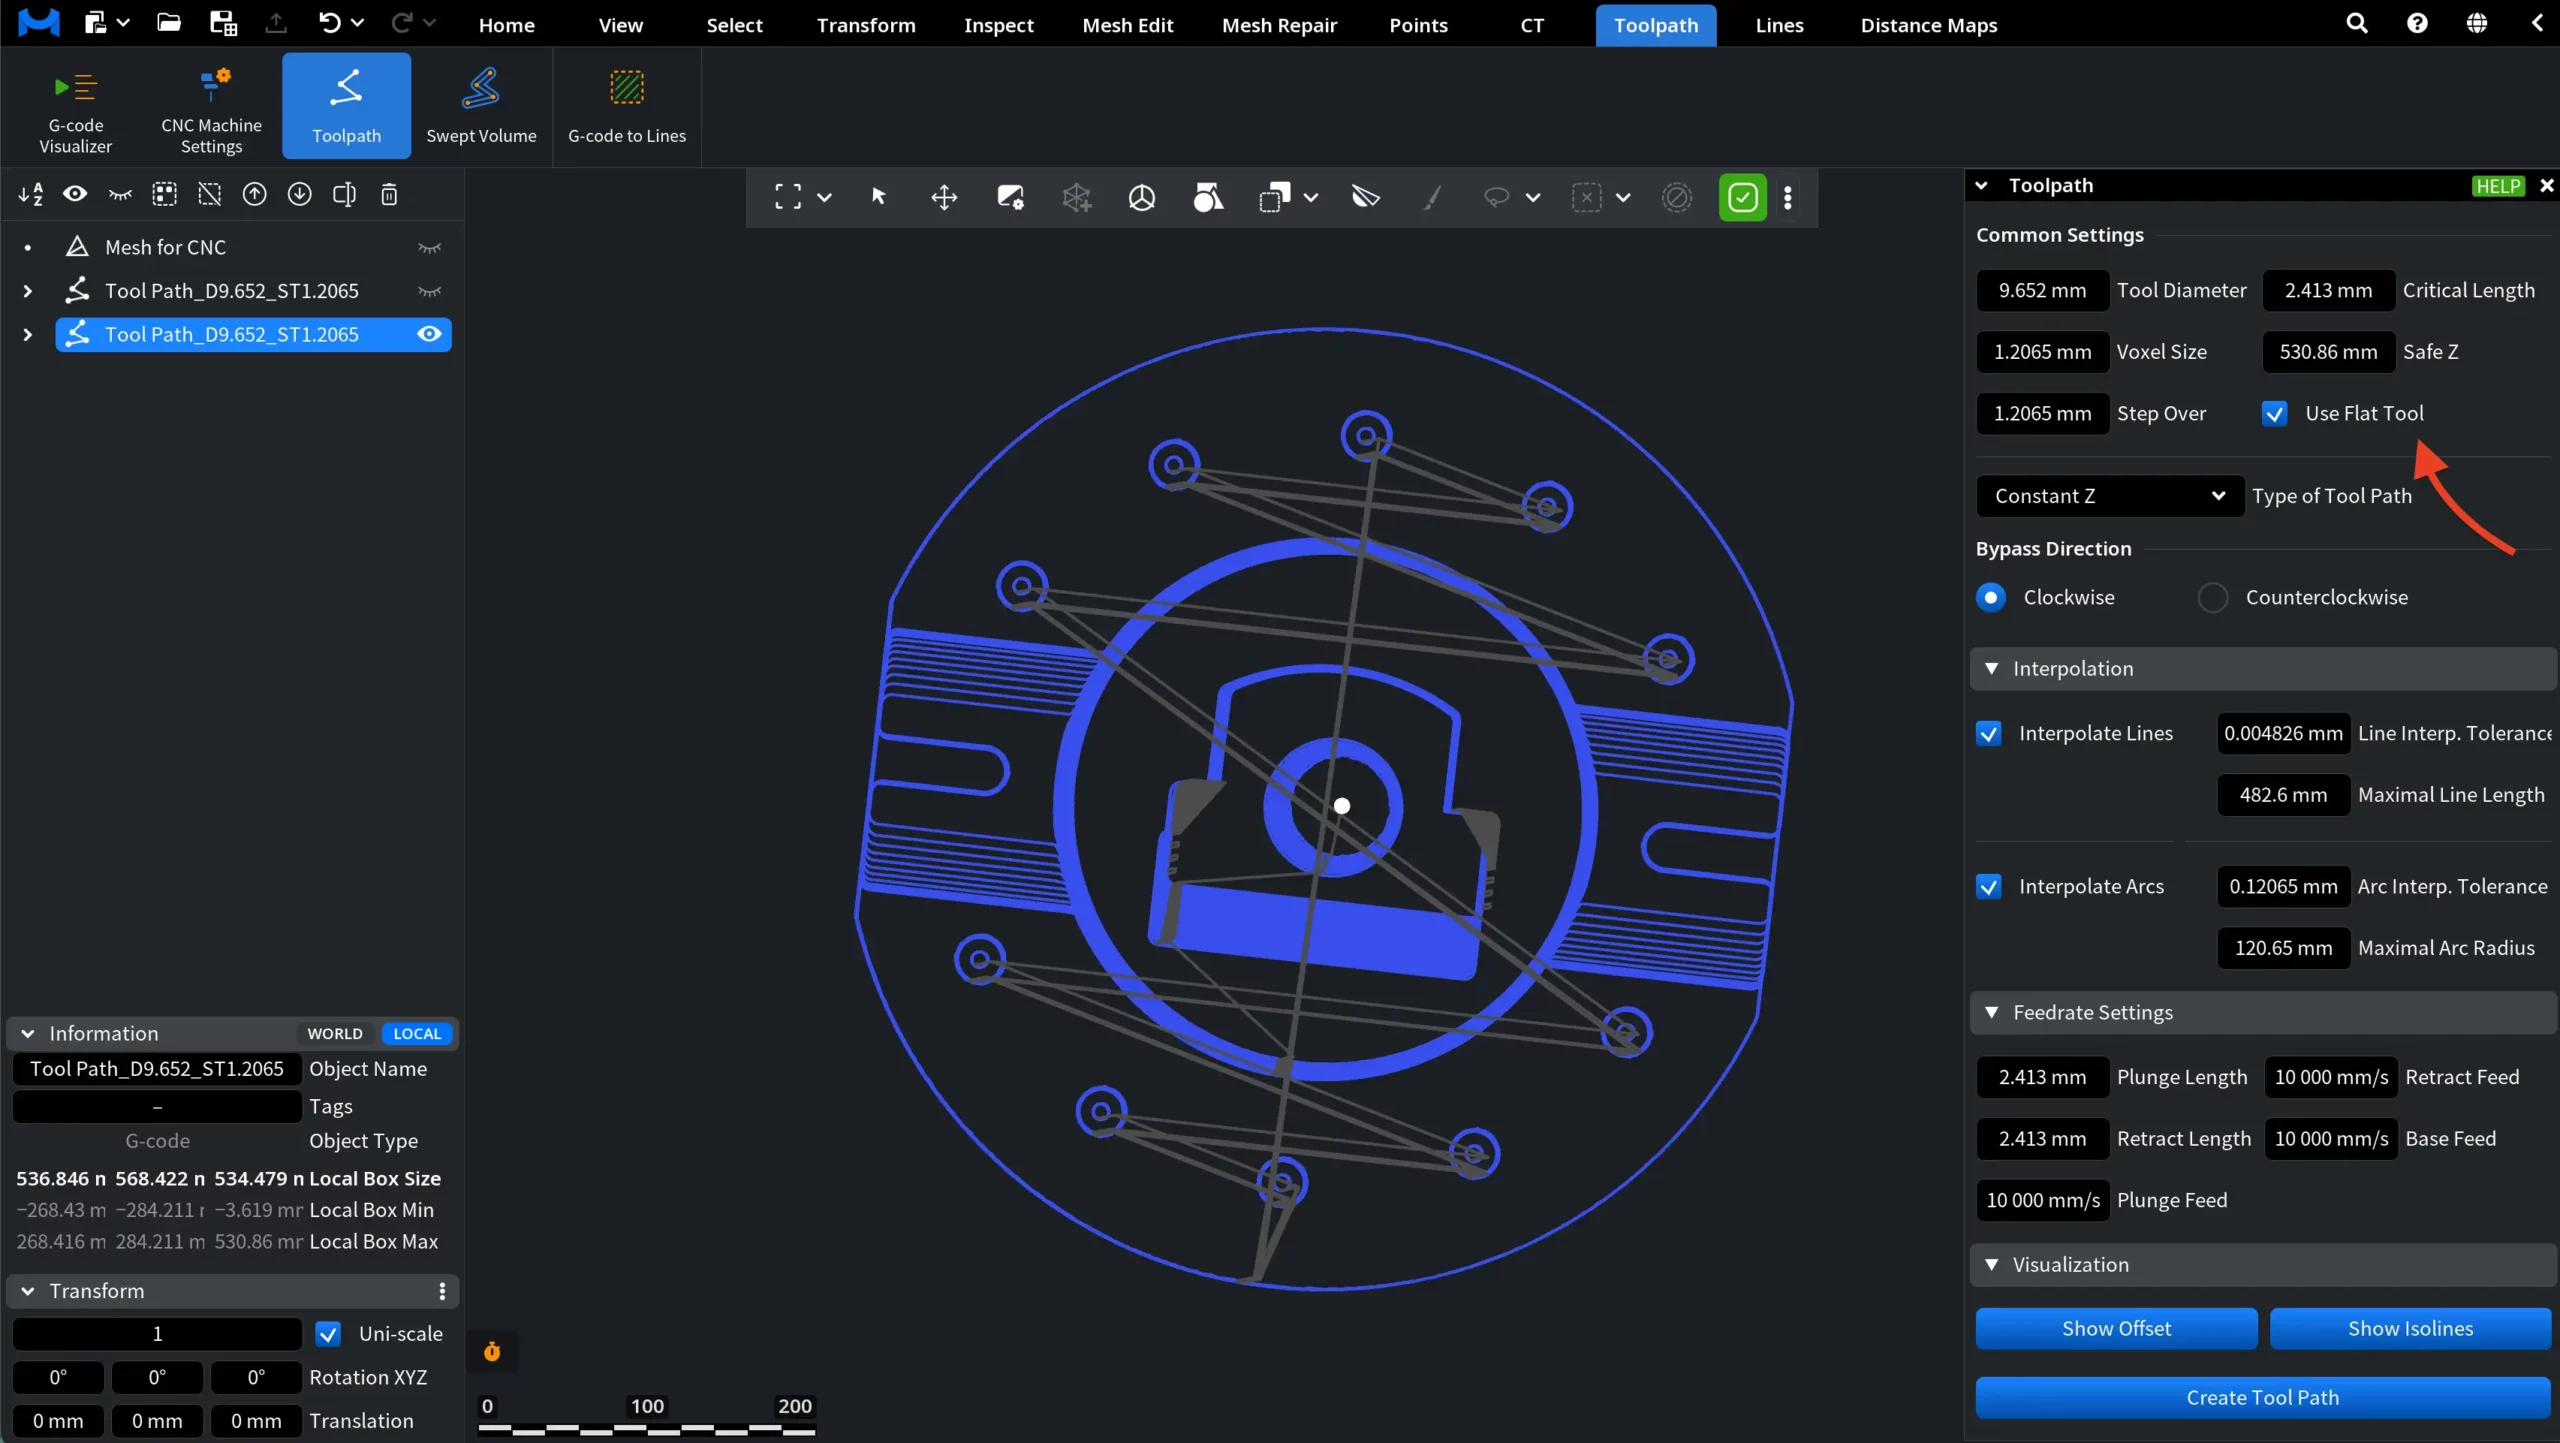
Task: Click the move object up icon
Action: point(255,194)
